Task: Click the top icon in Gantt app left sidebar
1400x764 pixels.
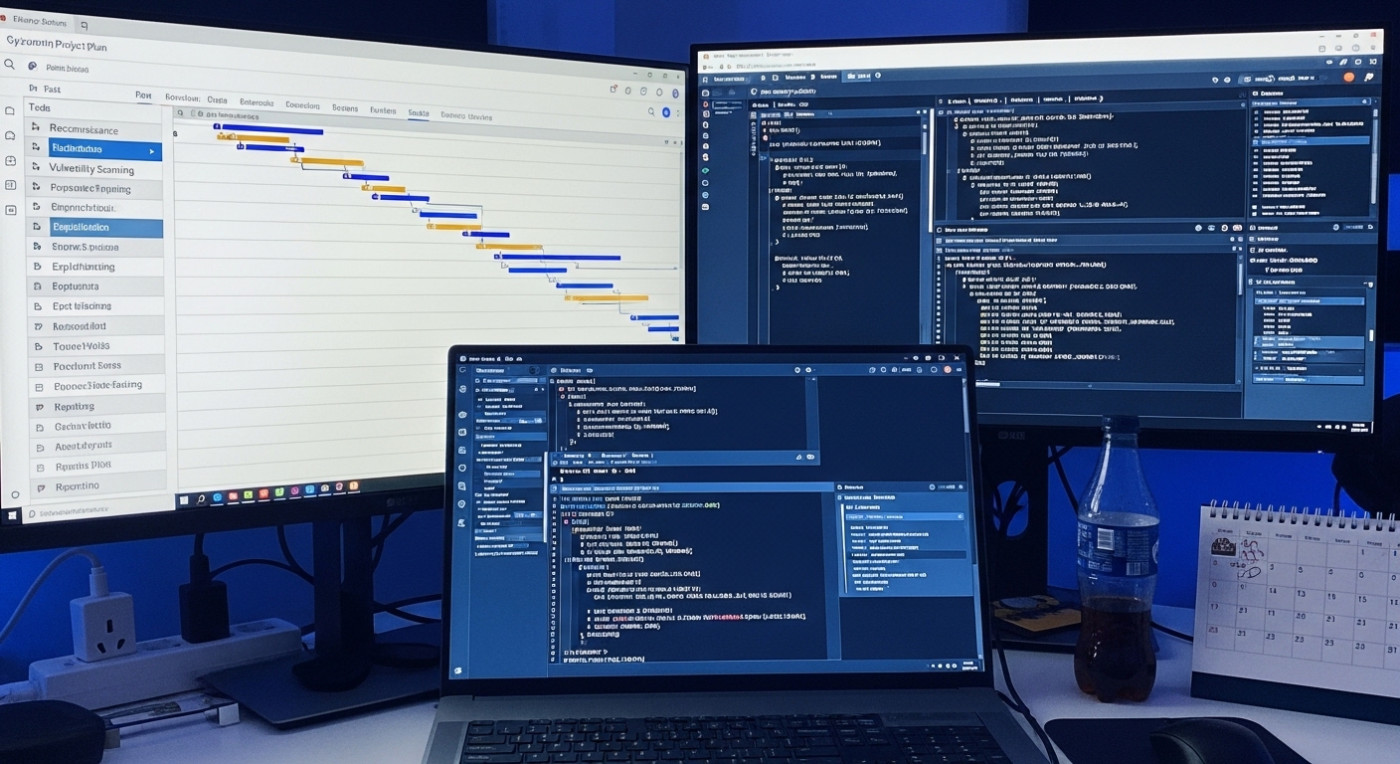Action: click(10, 111)
